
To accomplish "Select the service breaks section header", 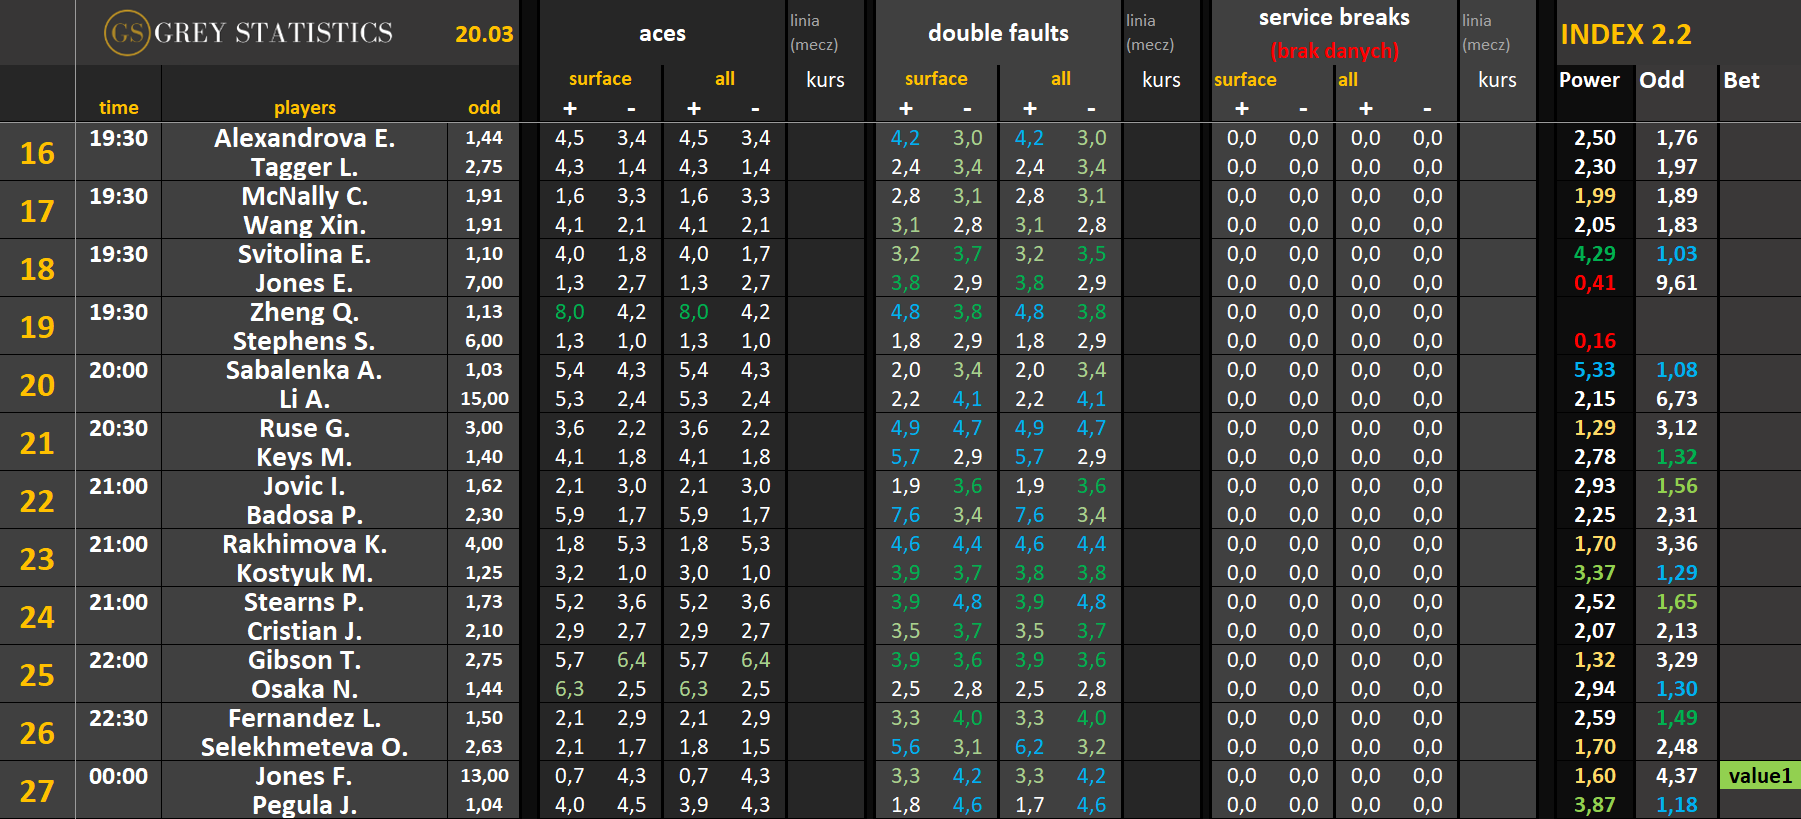I will (1333, 18).
